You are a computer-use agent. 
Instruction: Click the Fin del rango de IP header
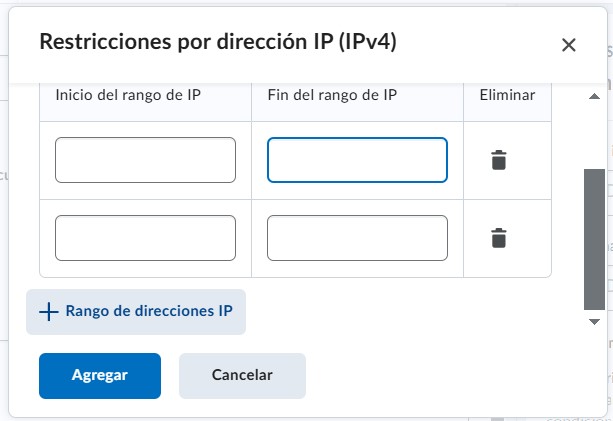point(333,95)
